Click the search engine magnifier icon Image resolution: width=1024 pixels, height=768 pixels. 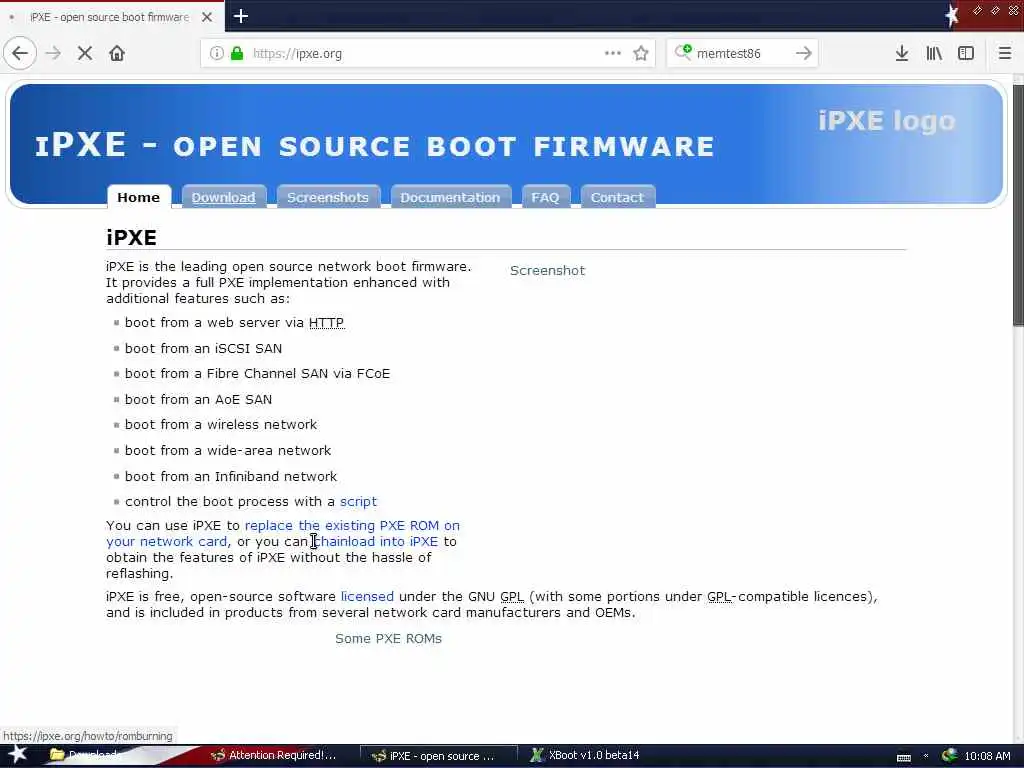tap(683, 52)
